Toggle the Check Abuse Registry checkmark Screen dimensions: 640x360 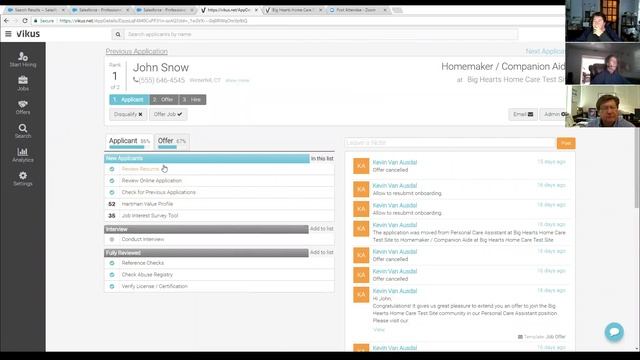pos(112,275)
